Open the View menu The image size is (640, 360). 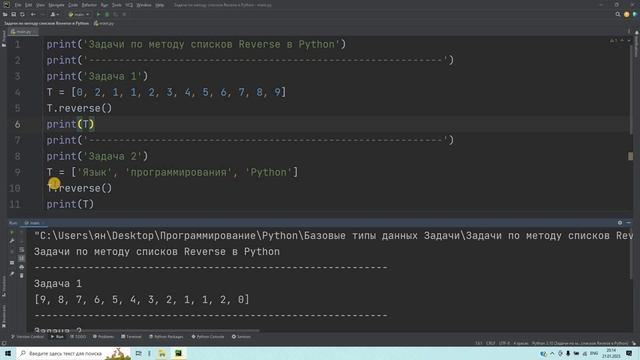(40, 5)
